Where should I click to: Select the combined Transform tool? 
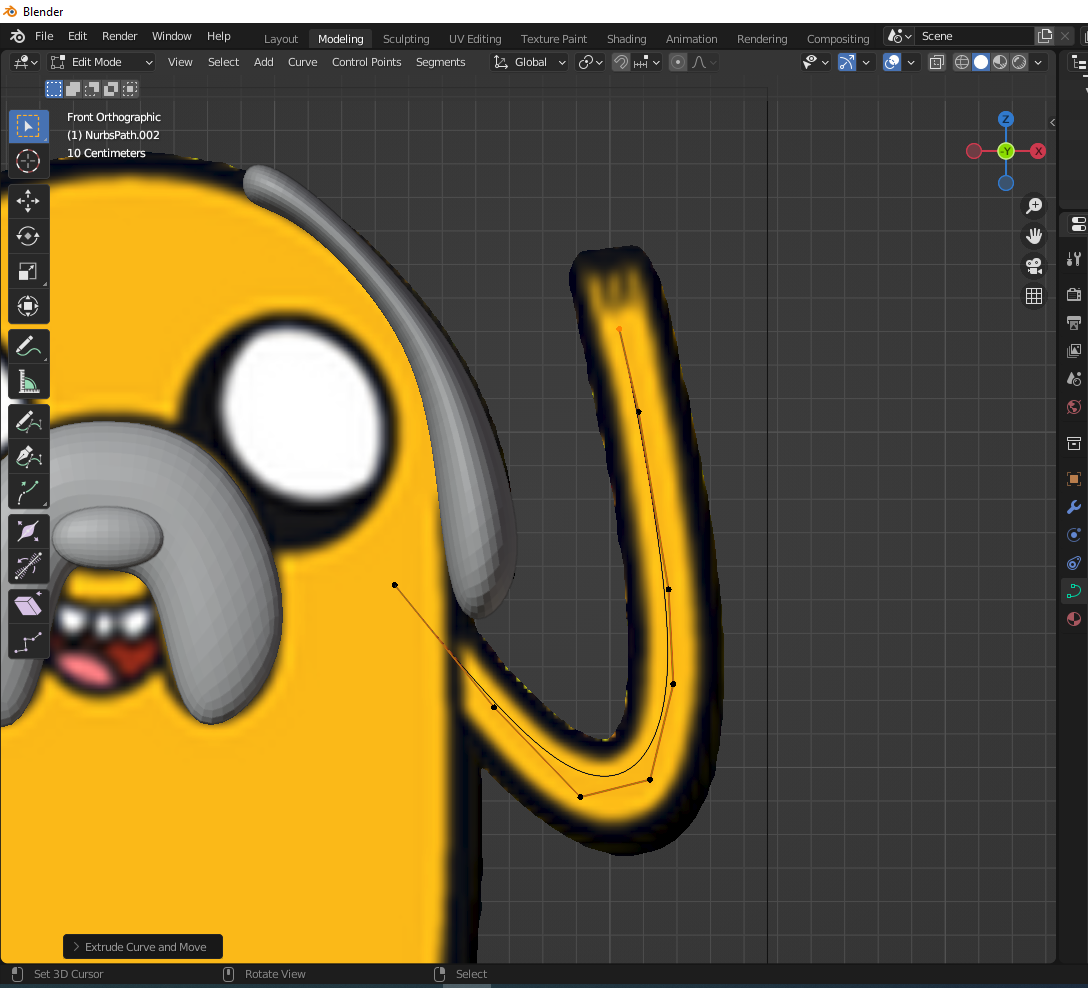(x=28, y=306)
